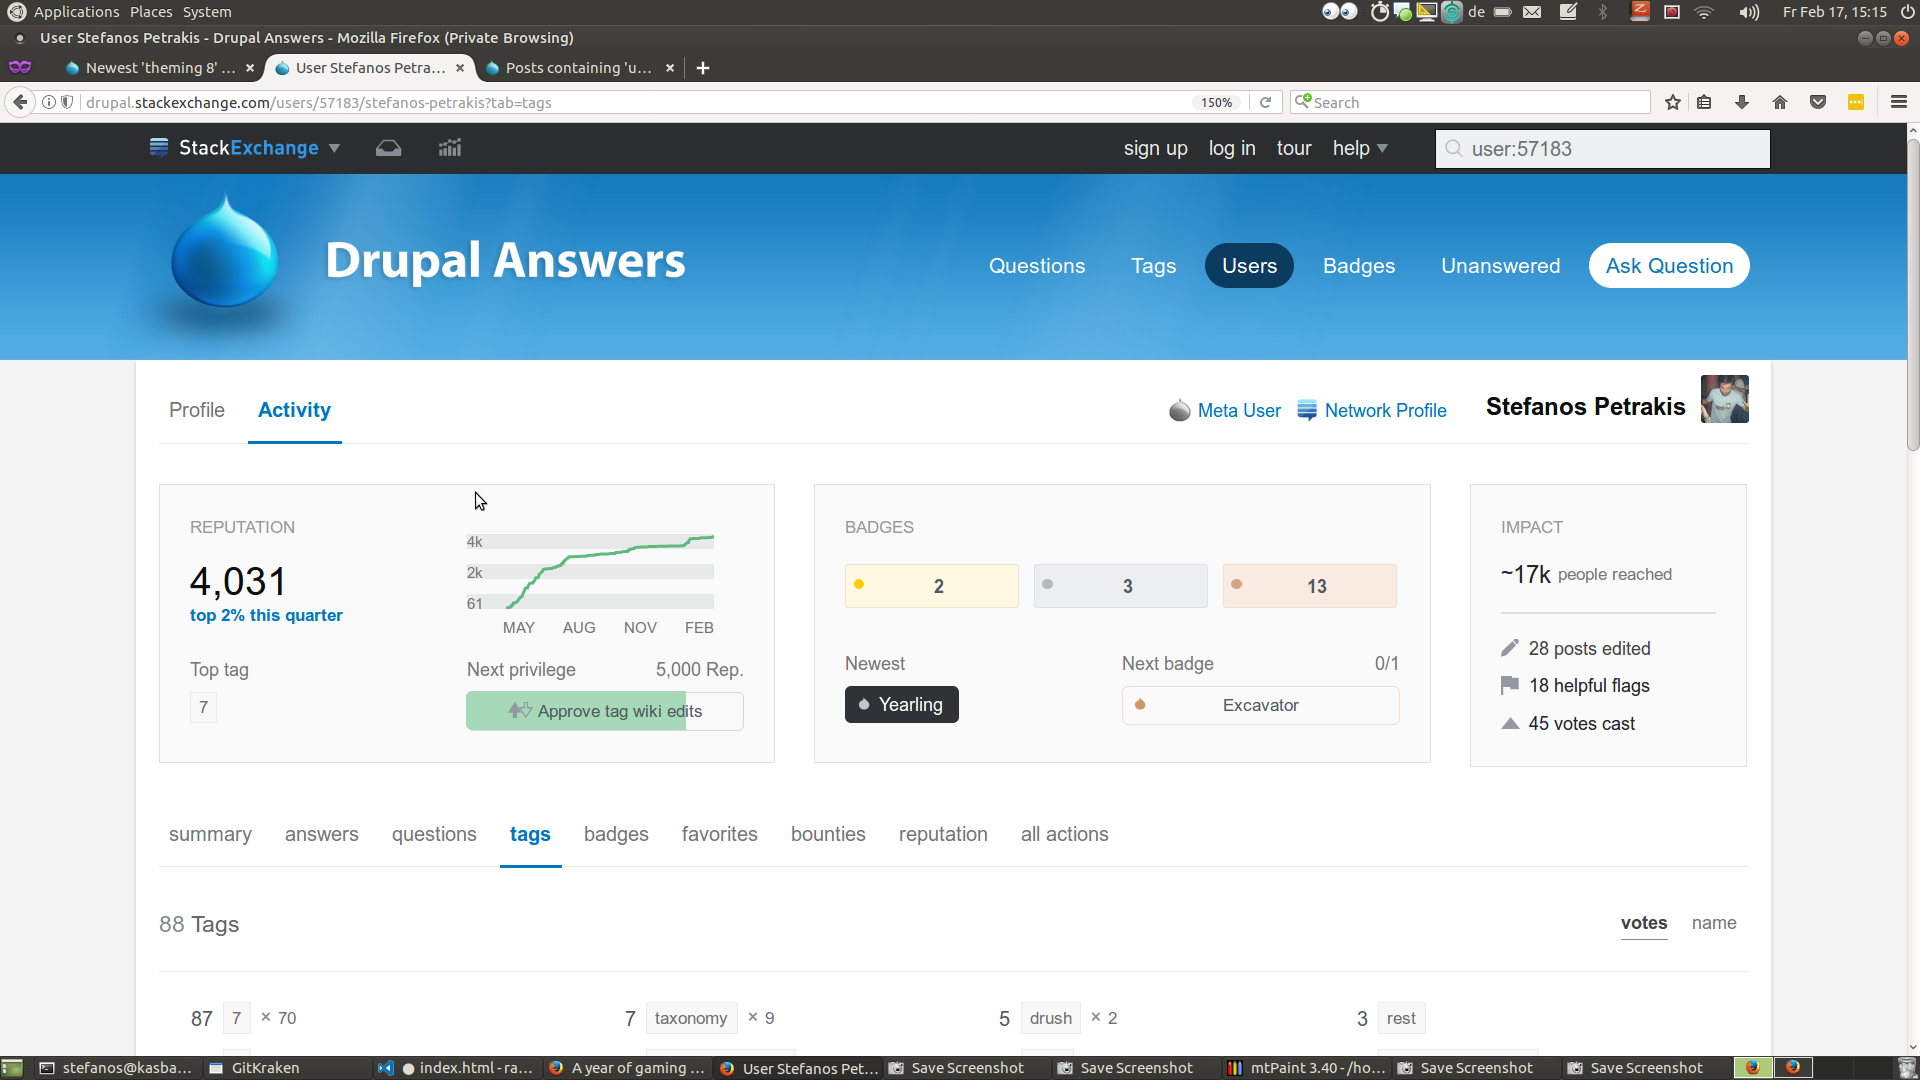Viewport: 1920px width, 1080px height.
Task: Click the Network Profile StackExchange icon
Action: (1307, 410)
